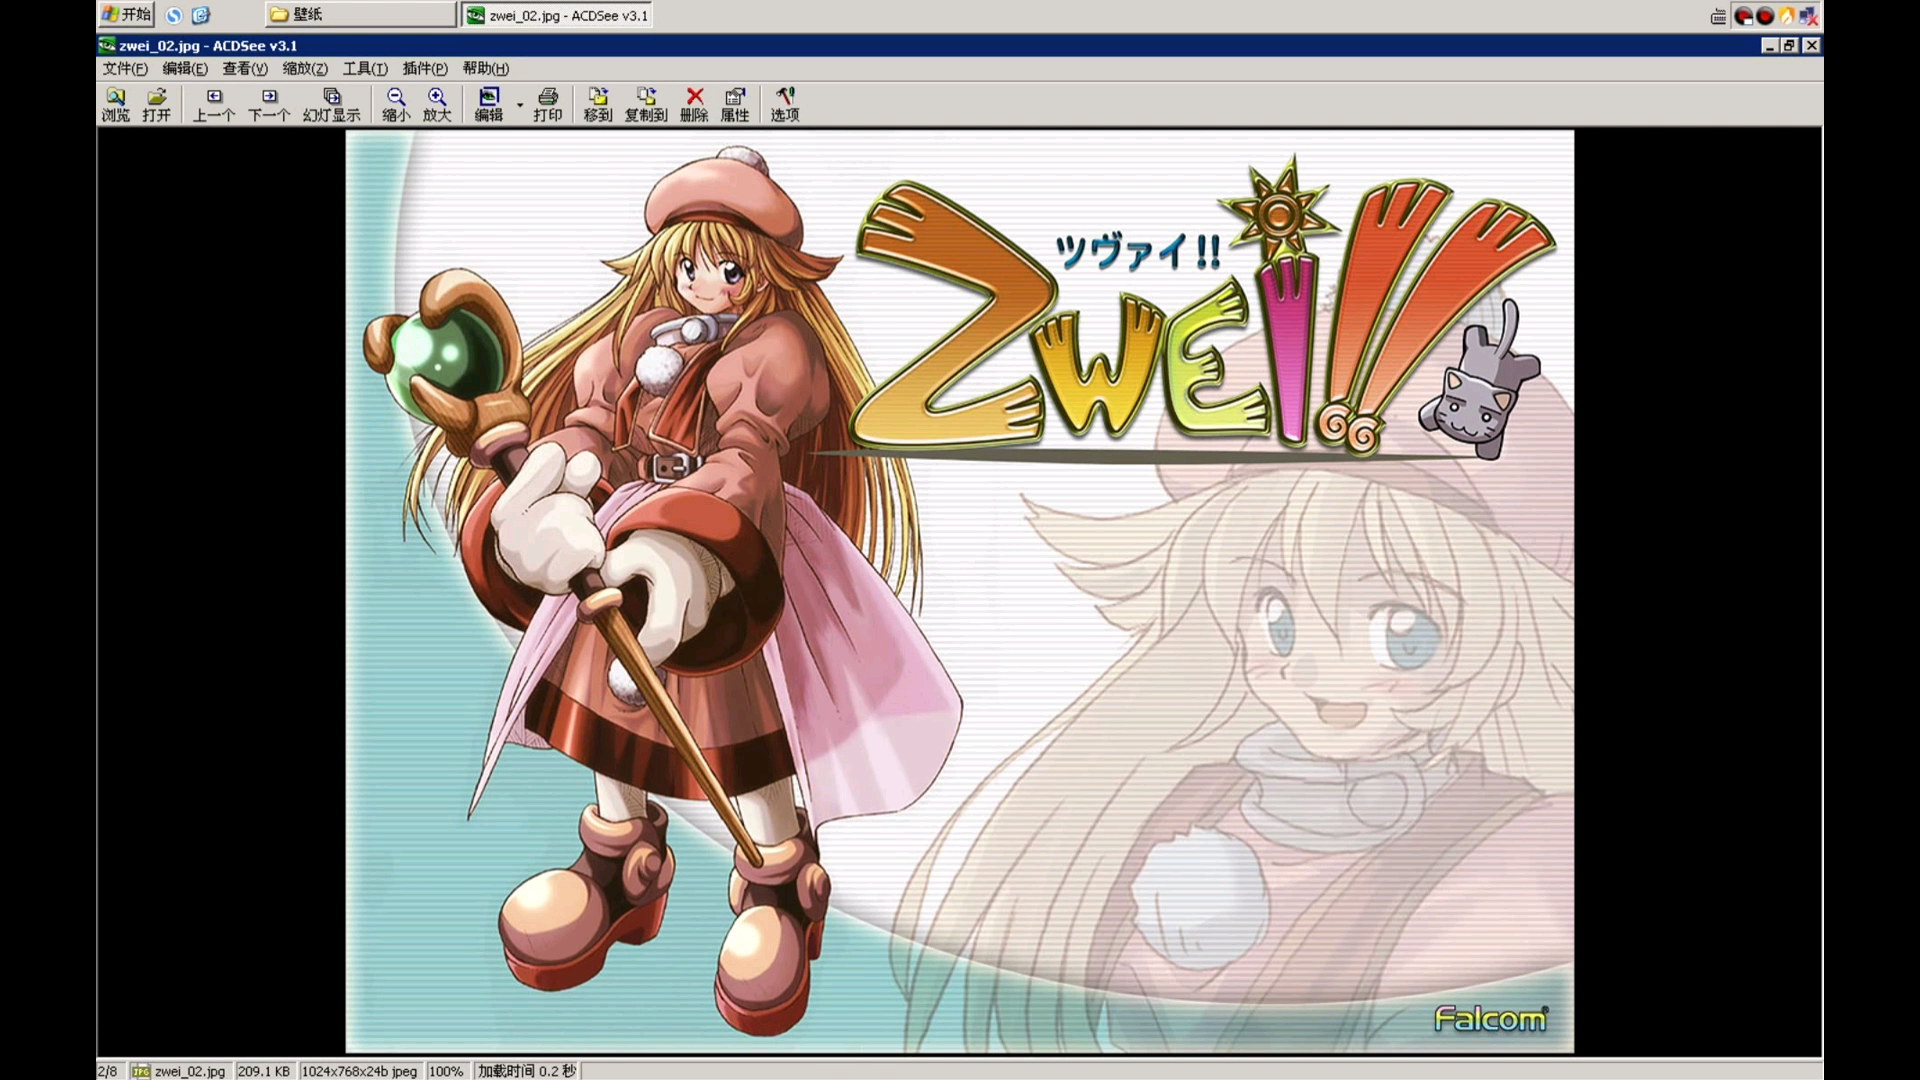Restore down the ACDSee window

(1790, 45)
